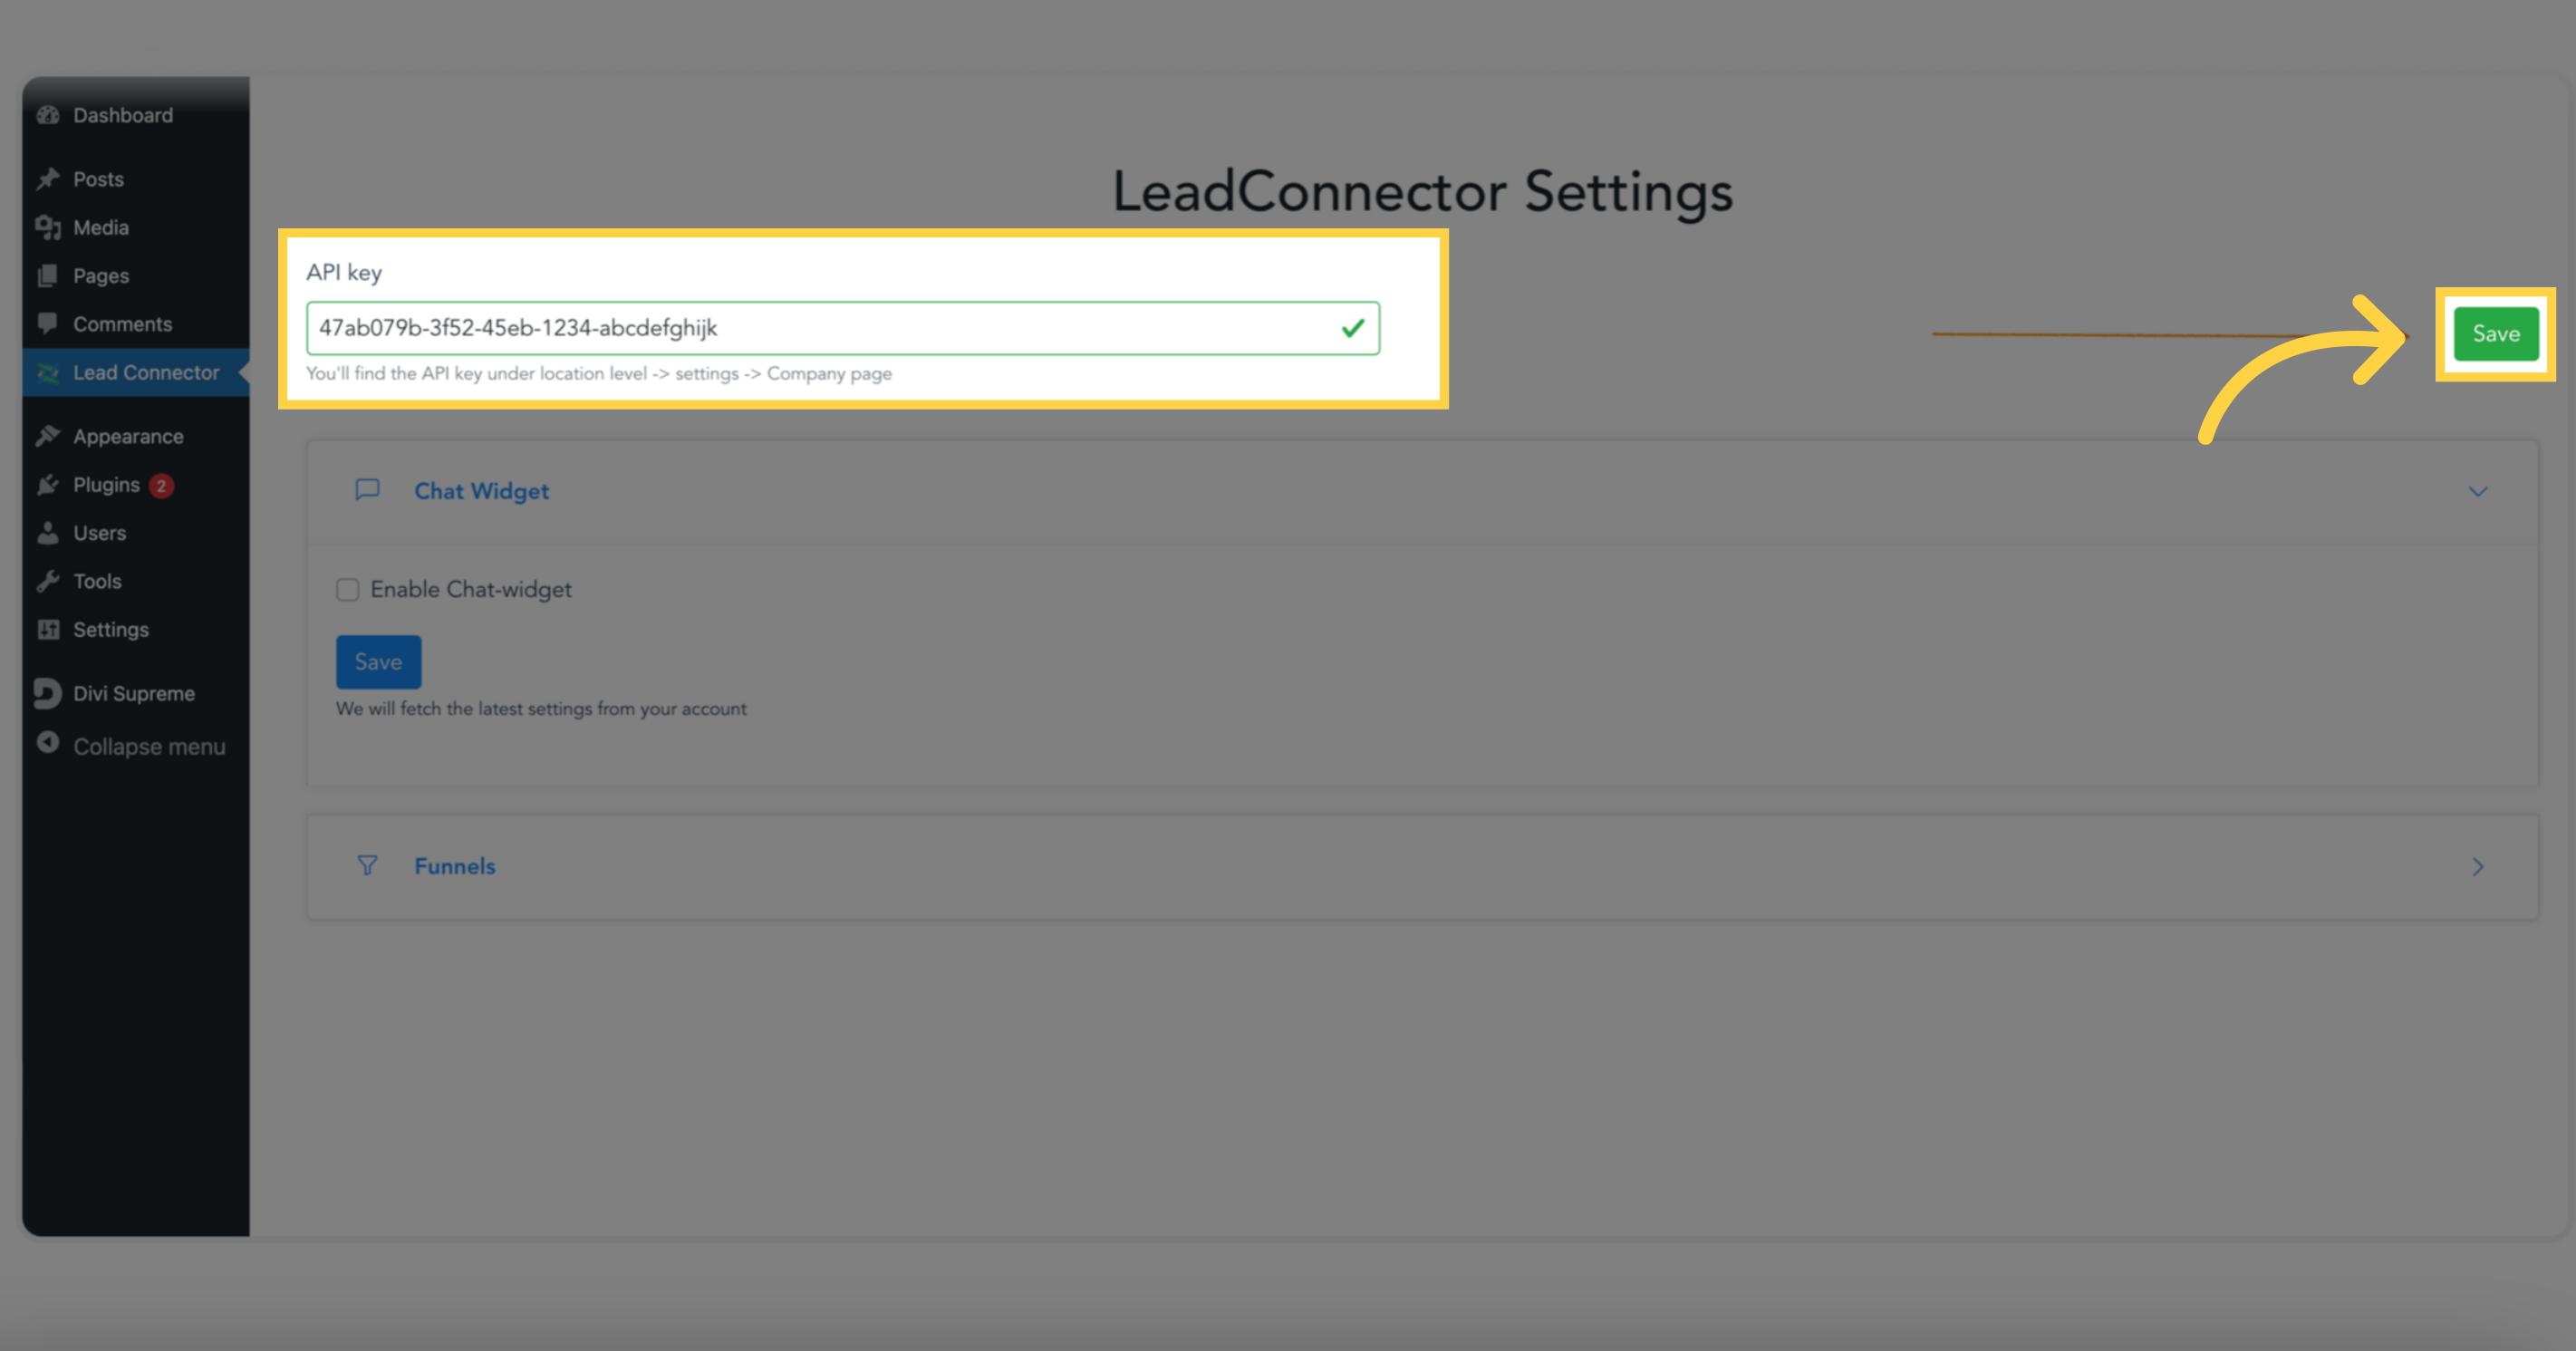
Task: Open Media menu item
Action: [x=136, y=227]
